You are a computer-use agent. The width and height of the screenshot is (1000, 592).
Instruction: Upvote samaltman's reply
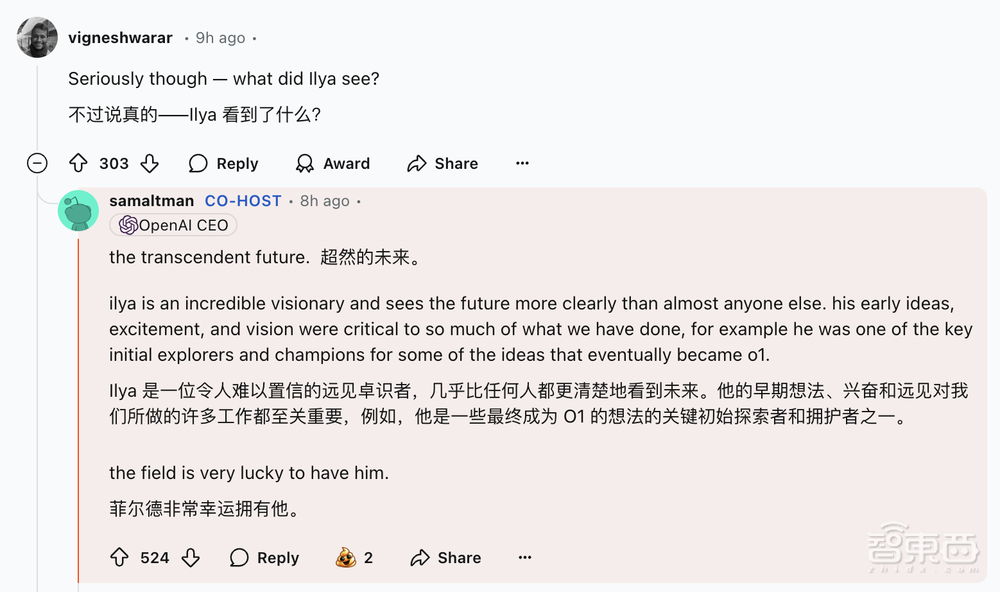point(121,558)
